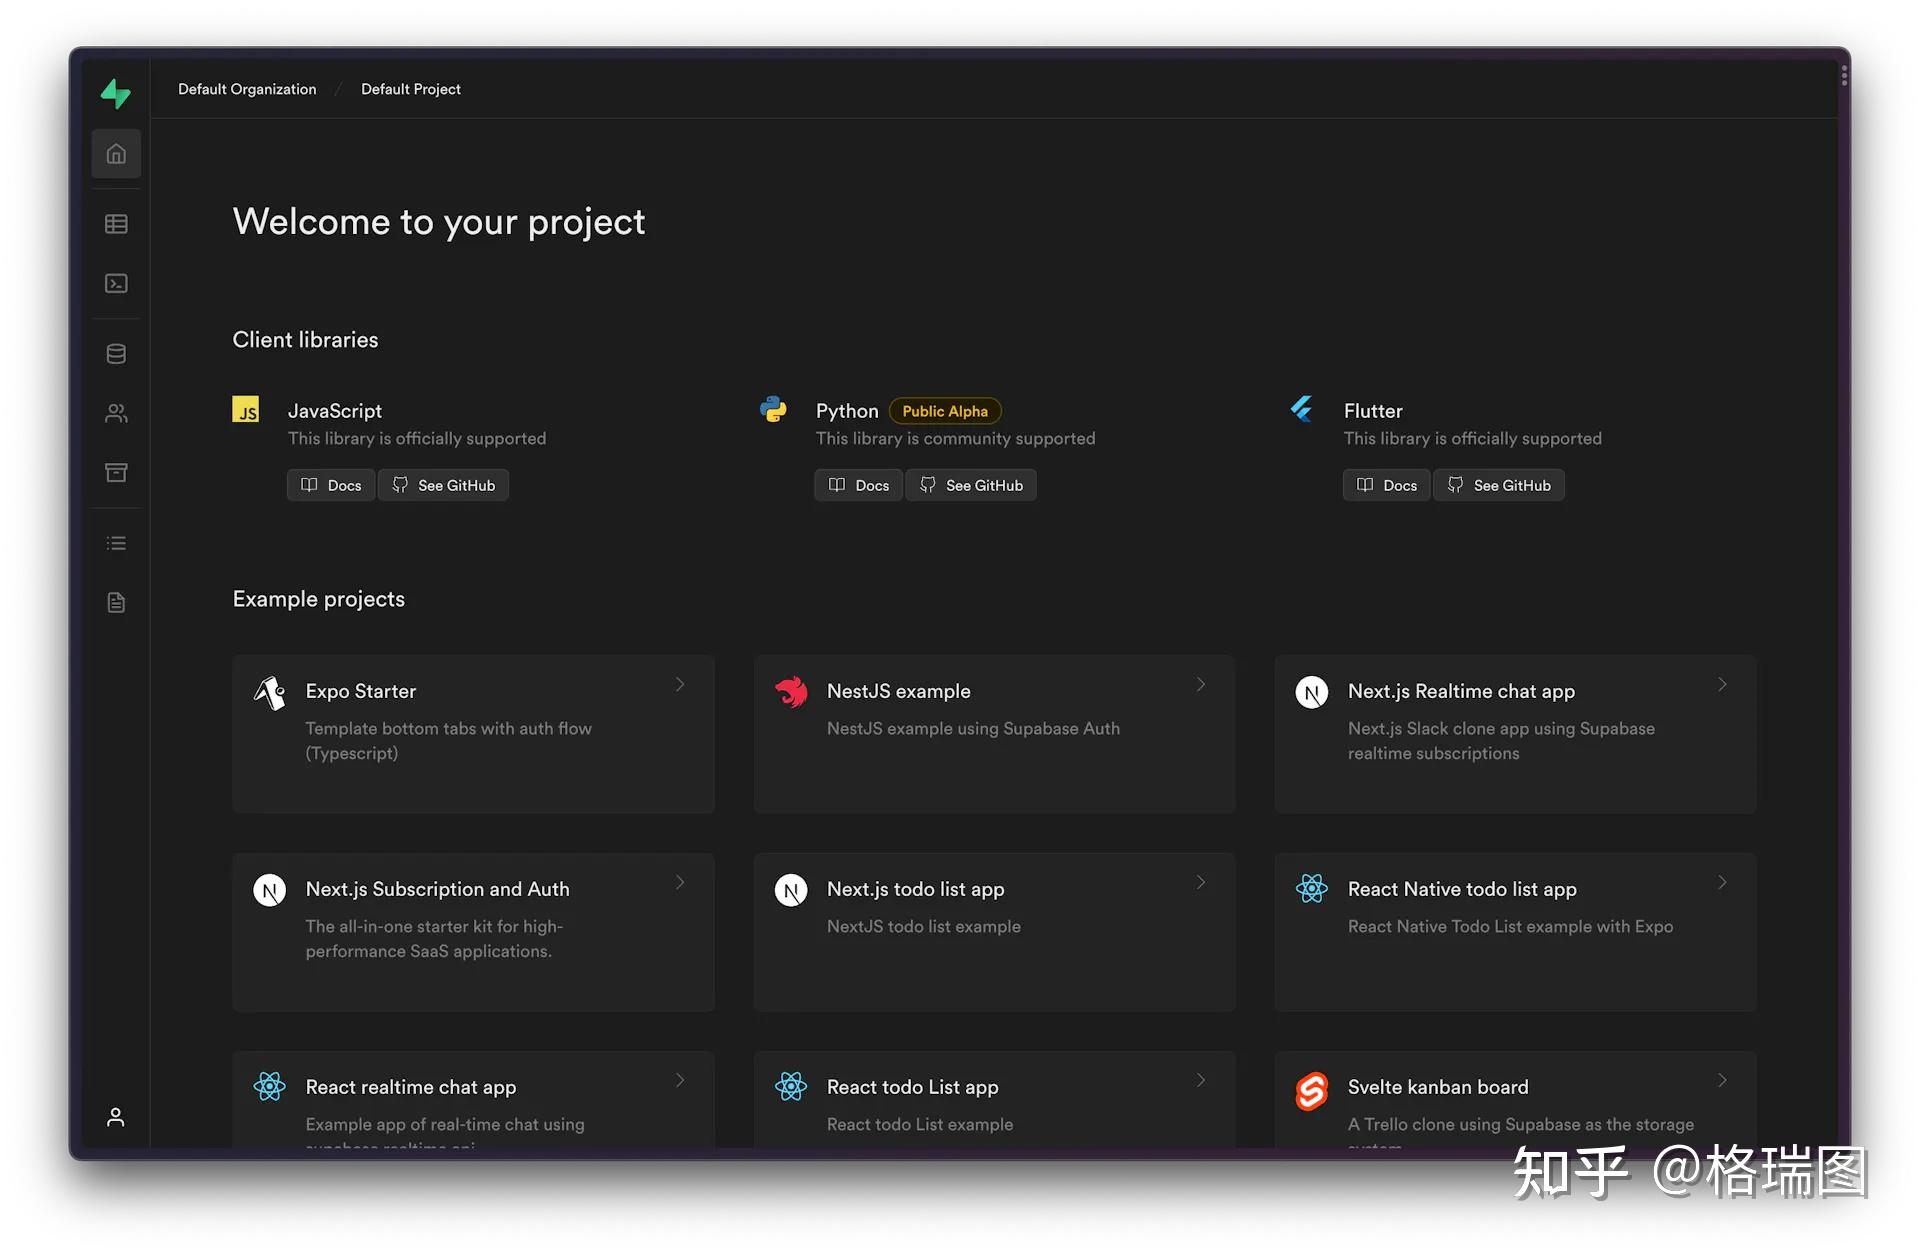Expand the NestJS example card chevron

point(1201,685)
